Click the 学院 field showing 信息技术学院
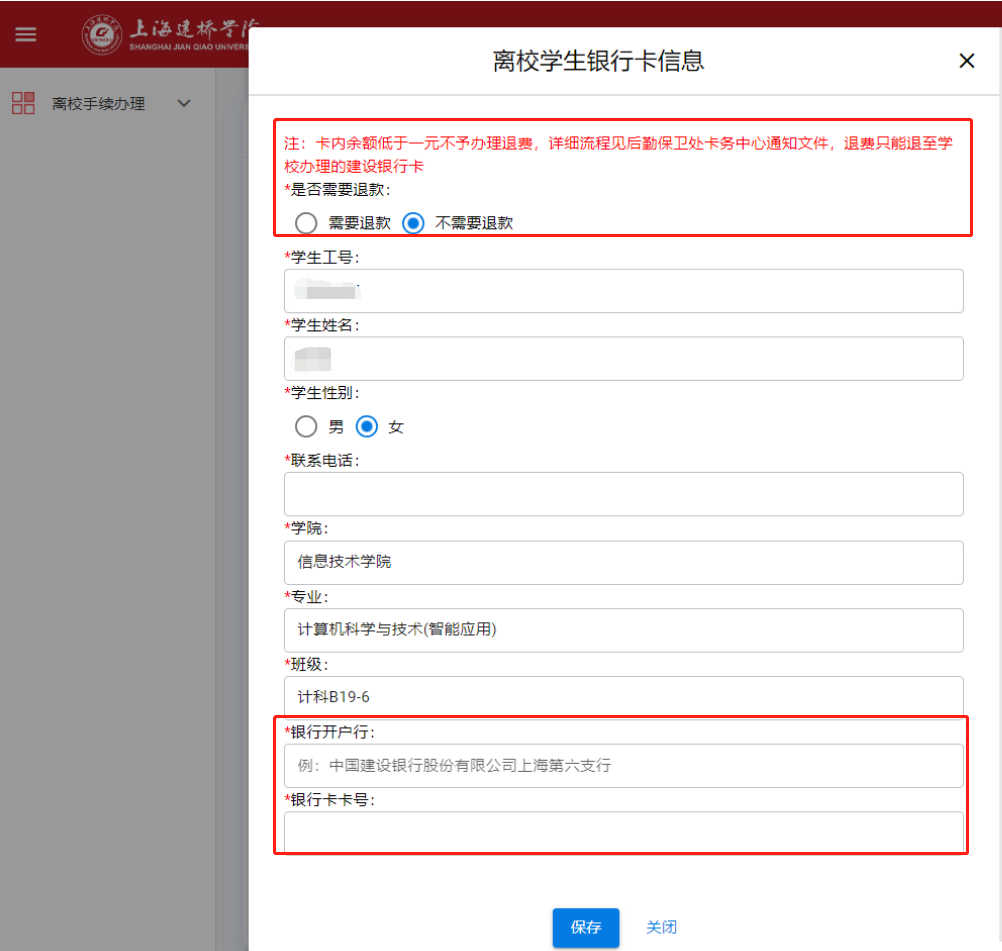Screen dimensions: 1002x951 coord(623,562)
